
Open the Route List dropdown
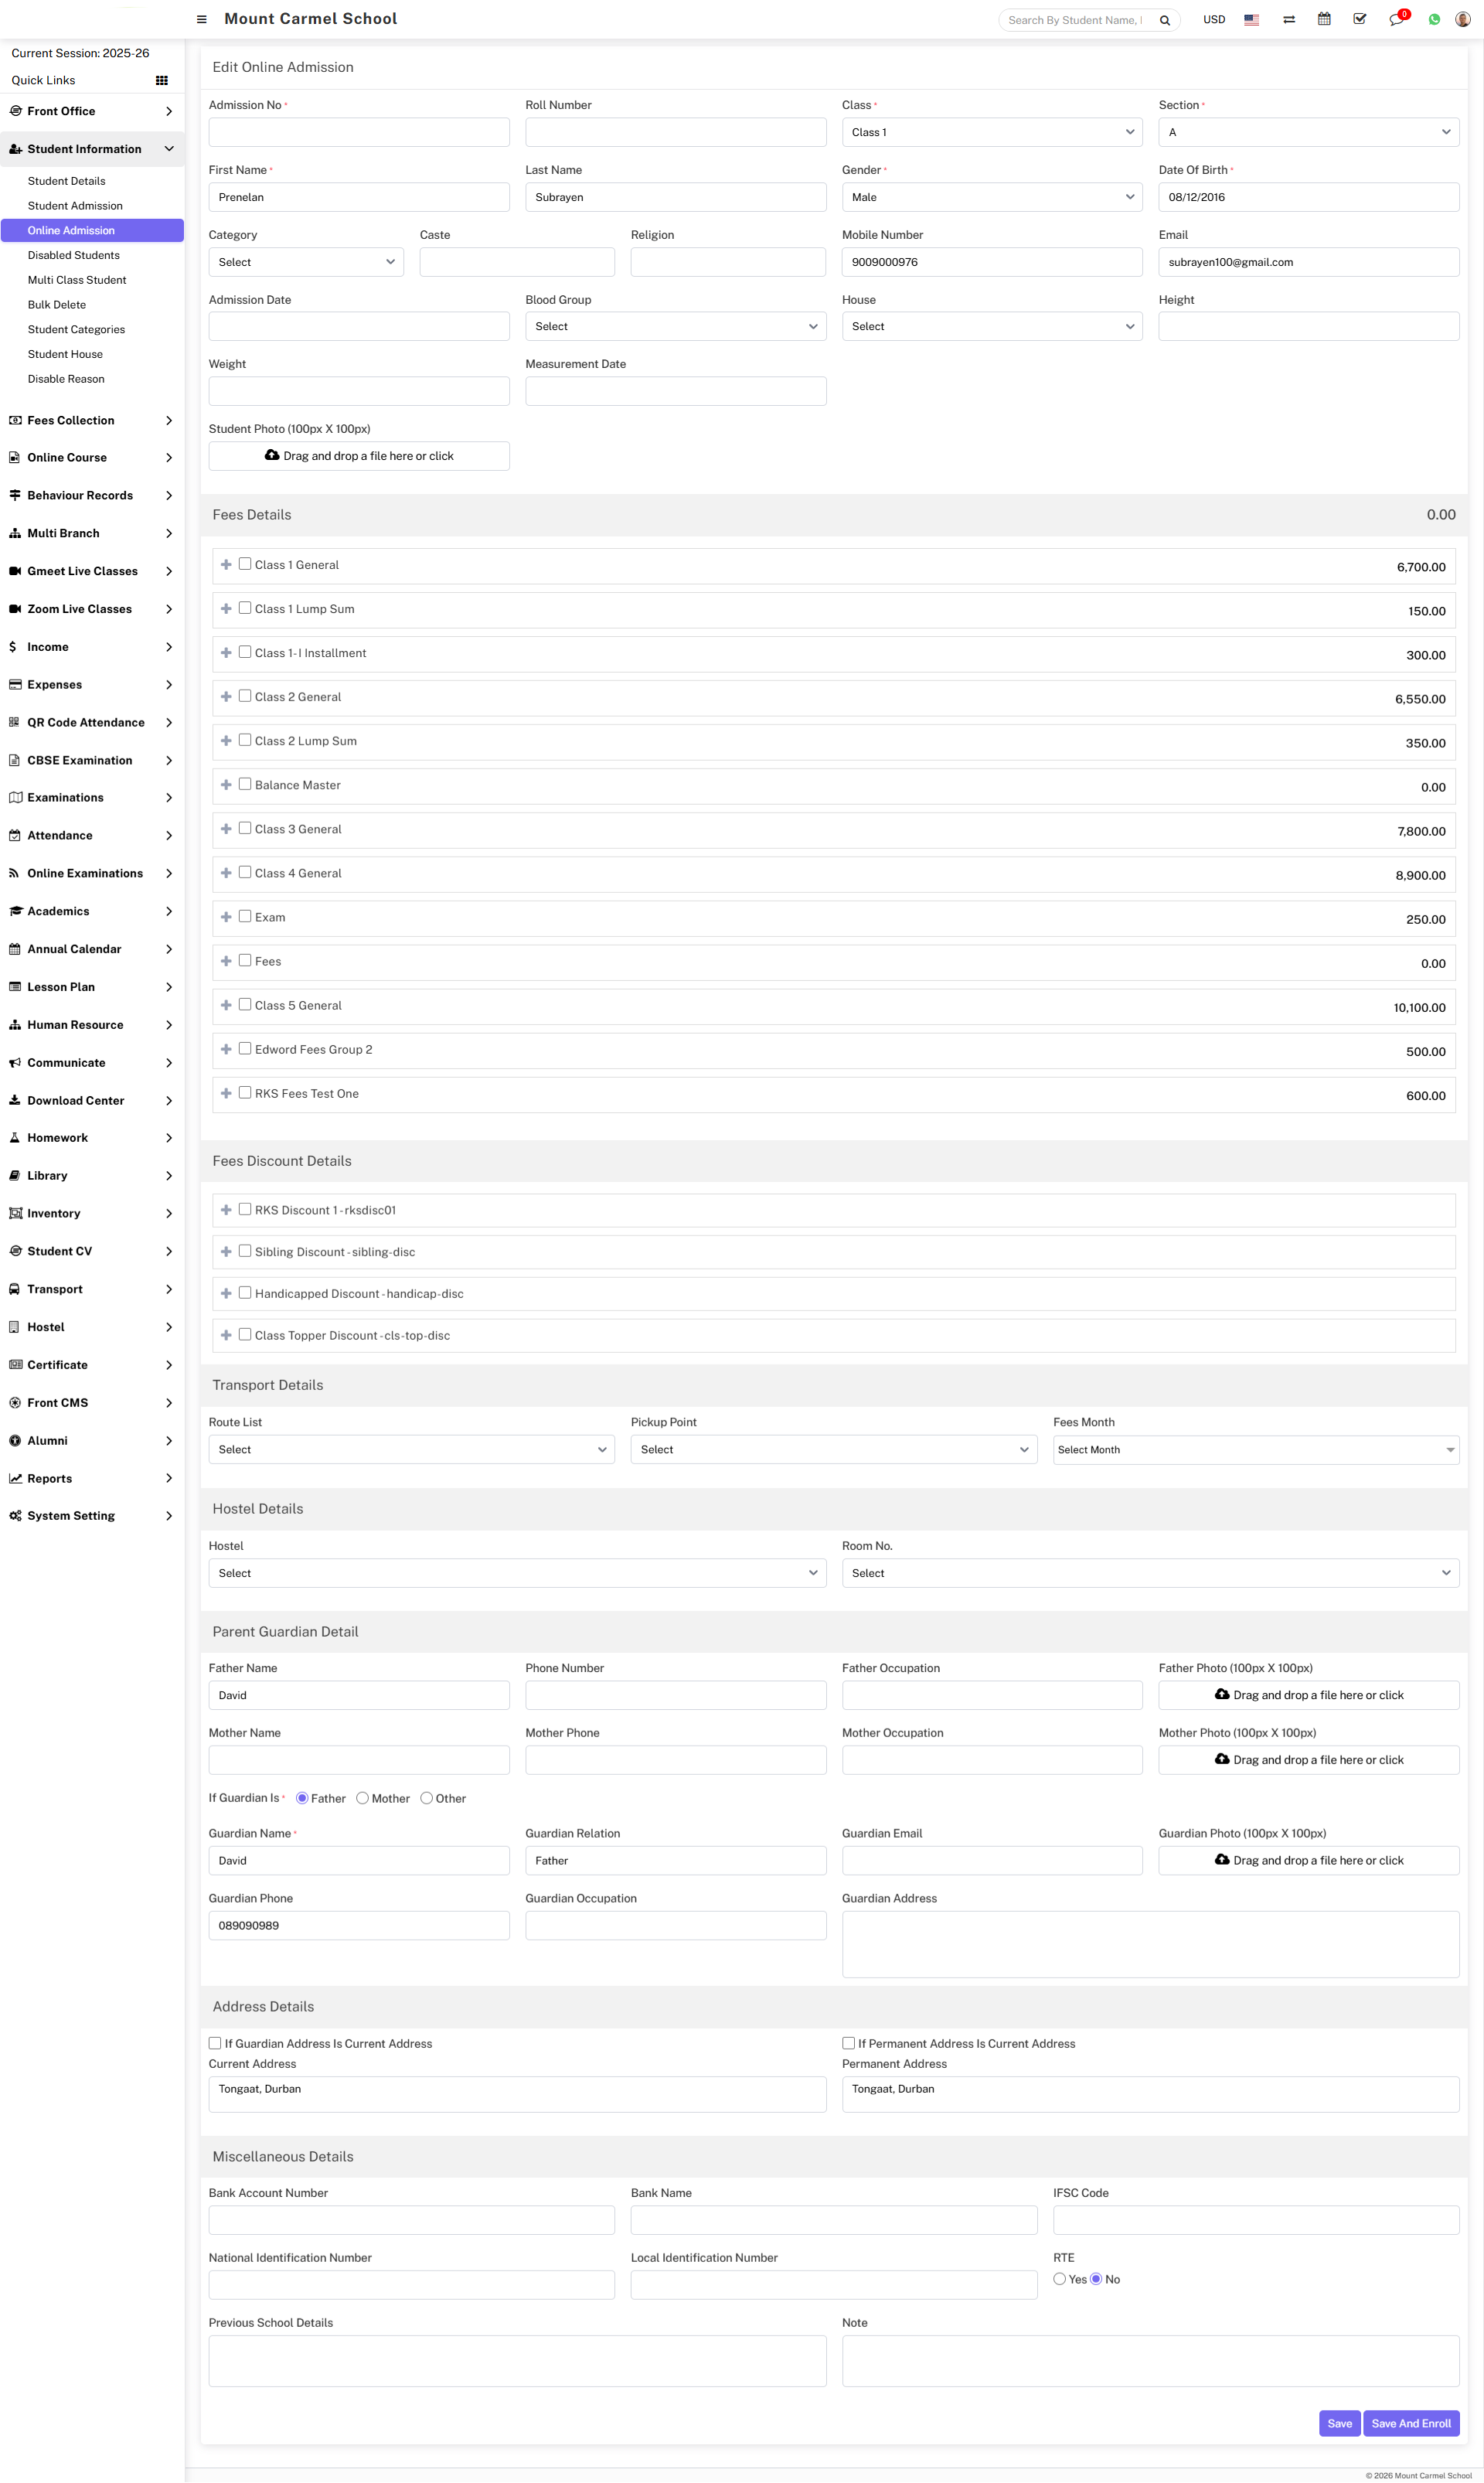click(x=411, y=1449)
